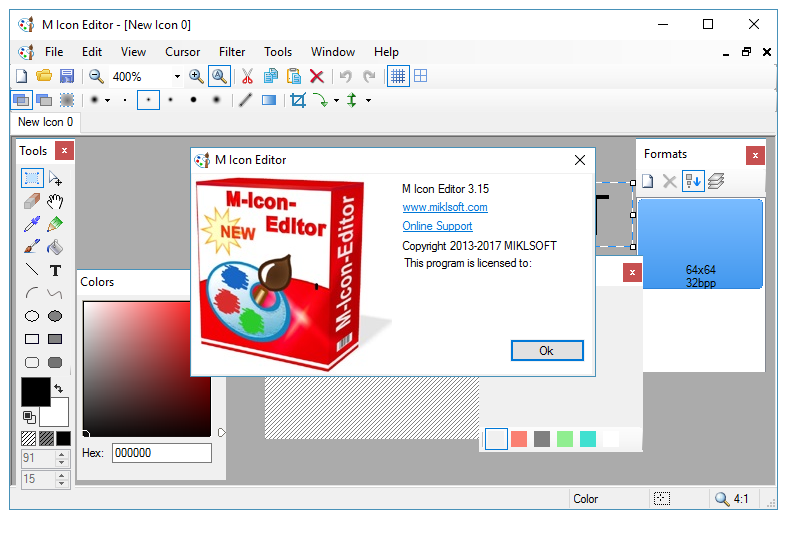Select the rectangular selection tool

click(32, 178)
